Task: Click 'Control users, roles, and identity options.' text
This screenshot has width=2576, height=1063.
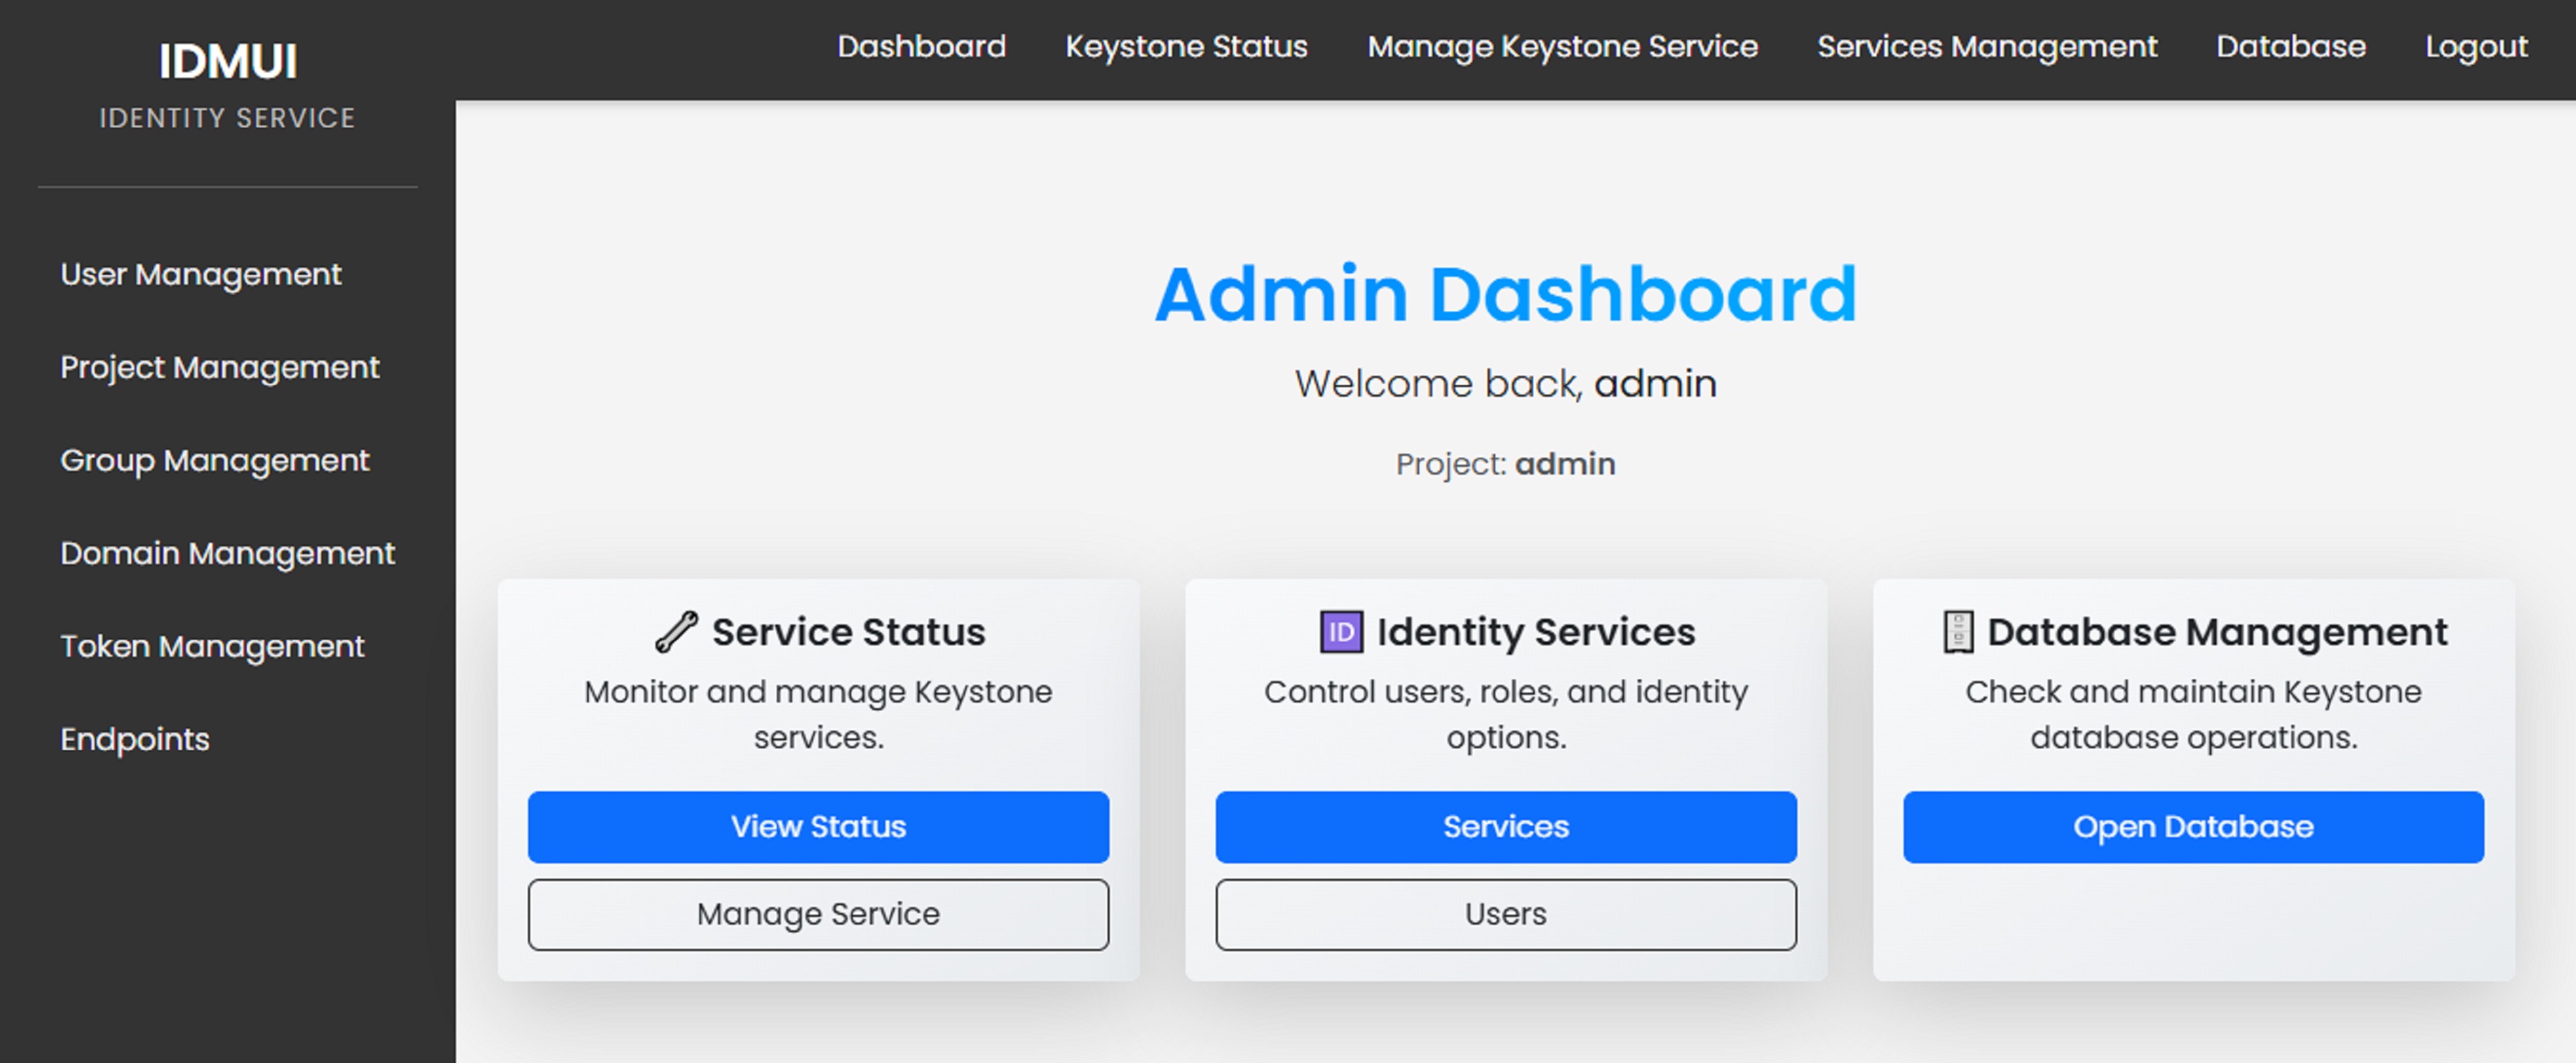Action: click(x=1506, y=714)
